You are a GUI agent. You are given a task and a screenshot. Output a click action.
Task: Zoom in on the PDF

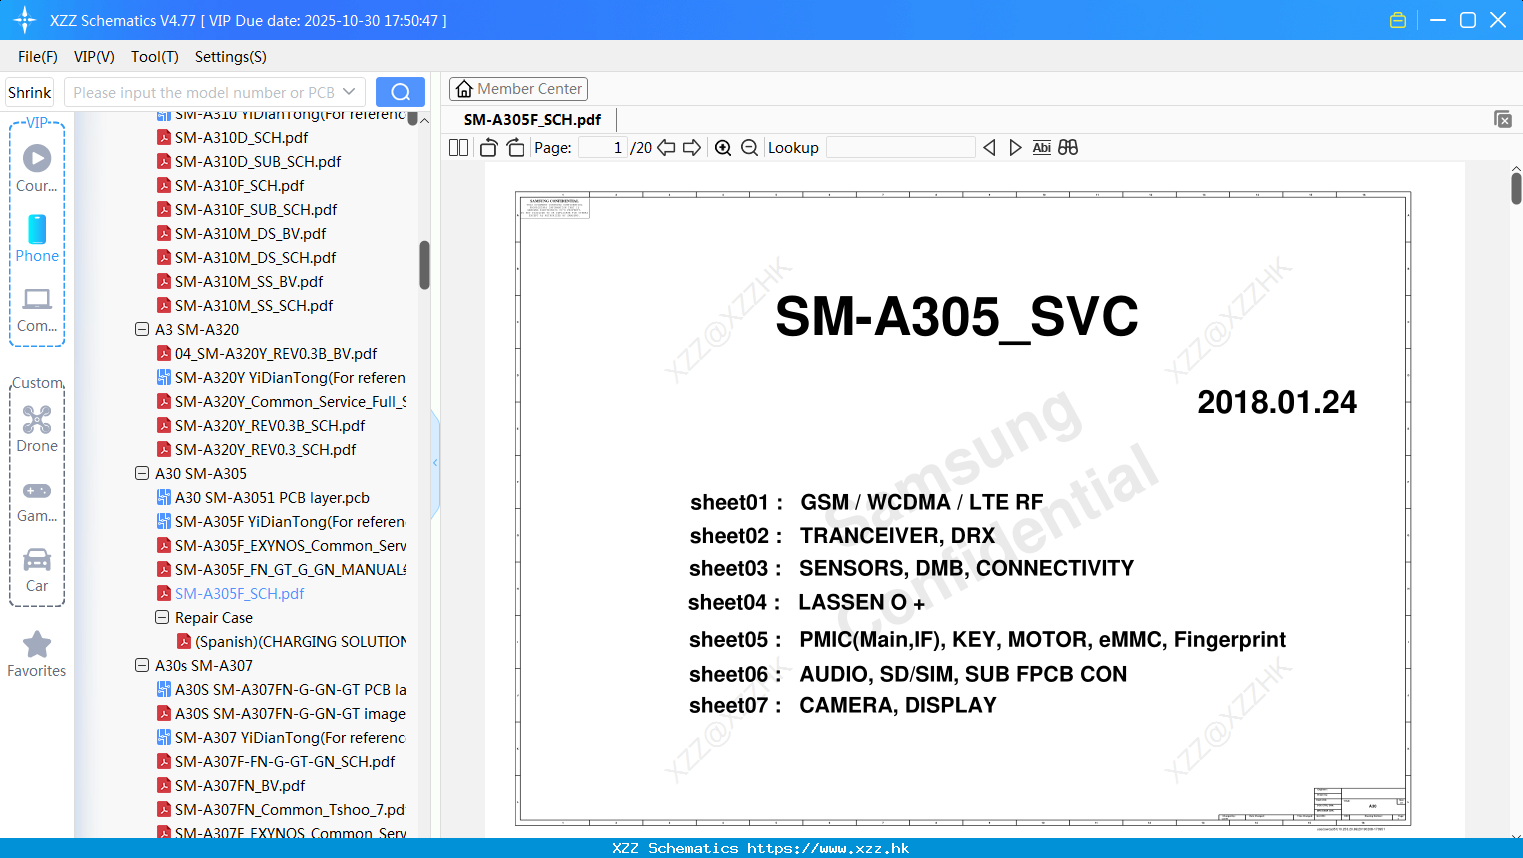[x=723, y=148]
